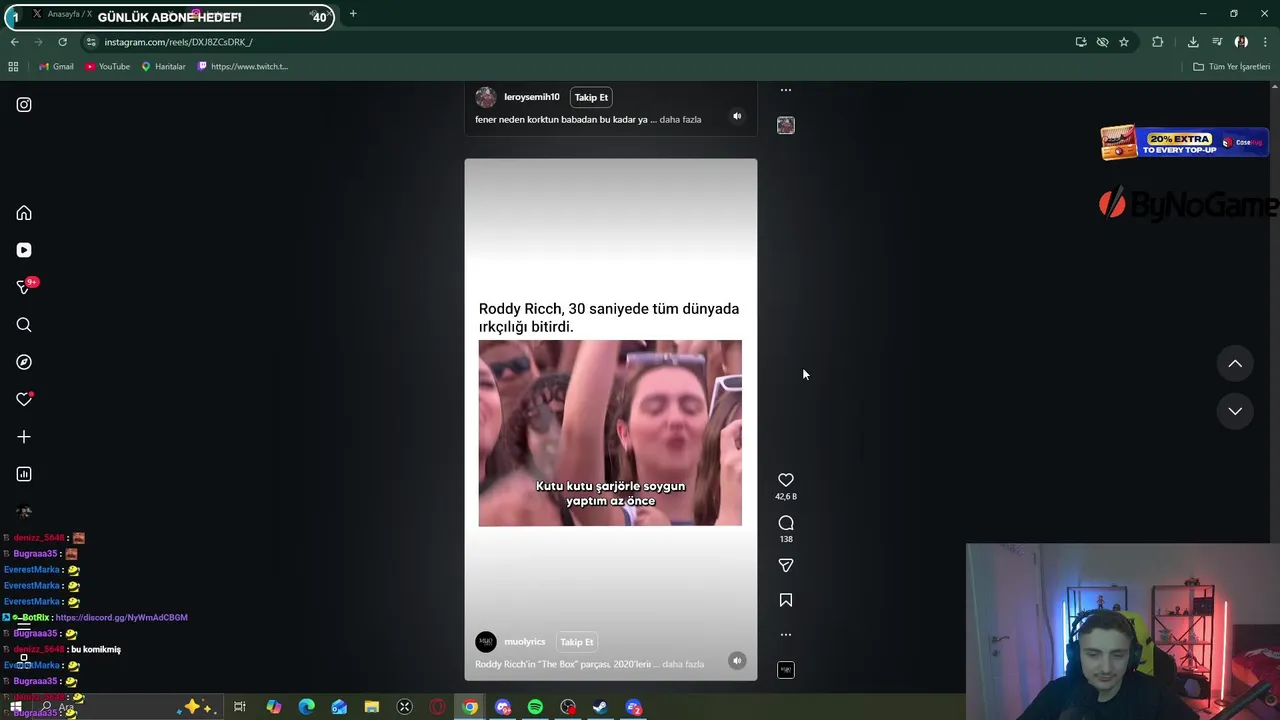Screen dimensions: 1280x720
Task: Mute the leroysemih10 reel audio
Action: (x=737, y=116)
